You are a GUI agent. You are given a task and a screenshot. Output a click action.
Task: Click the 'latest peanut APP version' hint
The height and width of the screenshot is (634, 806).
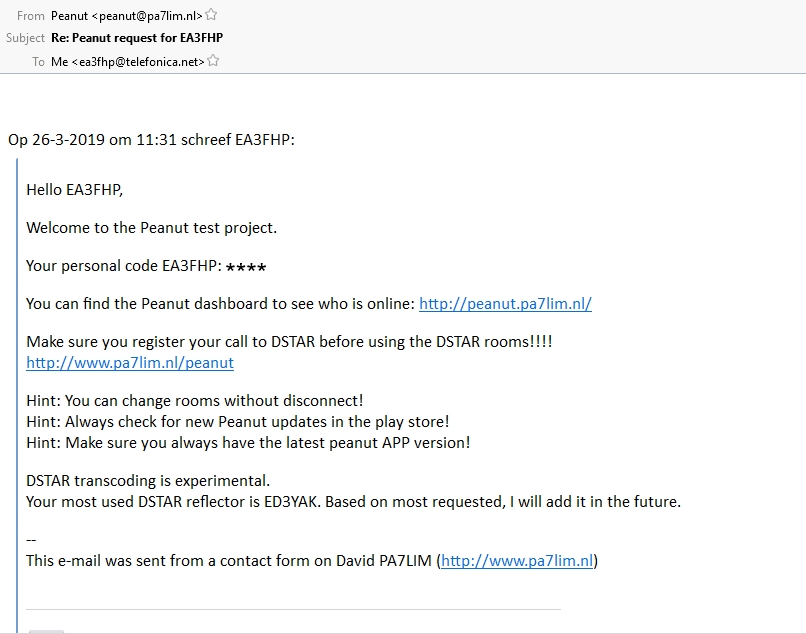[x=248, y=442]
